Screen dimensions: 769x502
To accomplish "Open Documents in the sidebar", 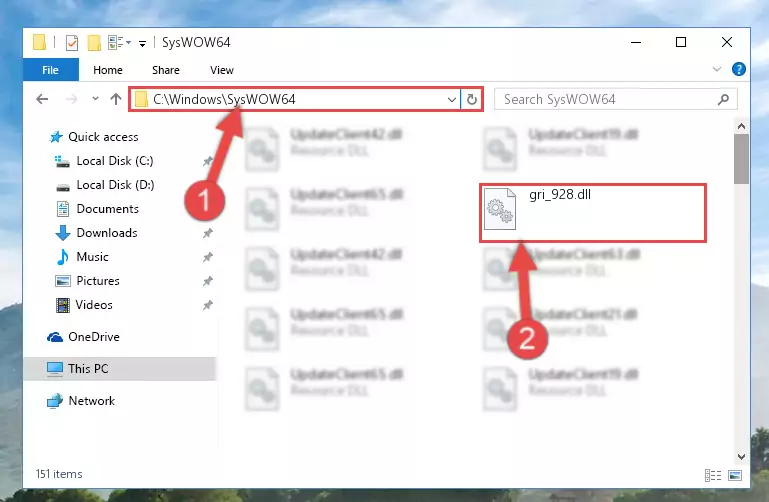I will (x=107, y=209).
